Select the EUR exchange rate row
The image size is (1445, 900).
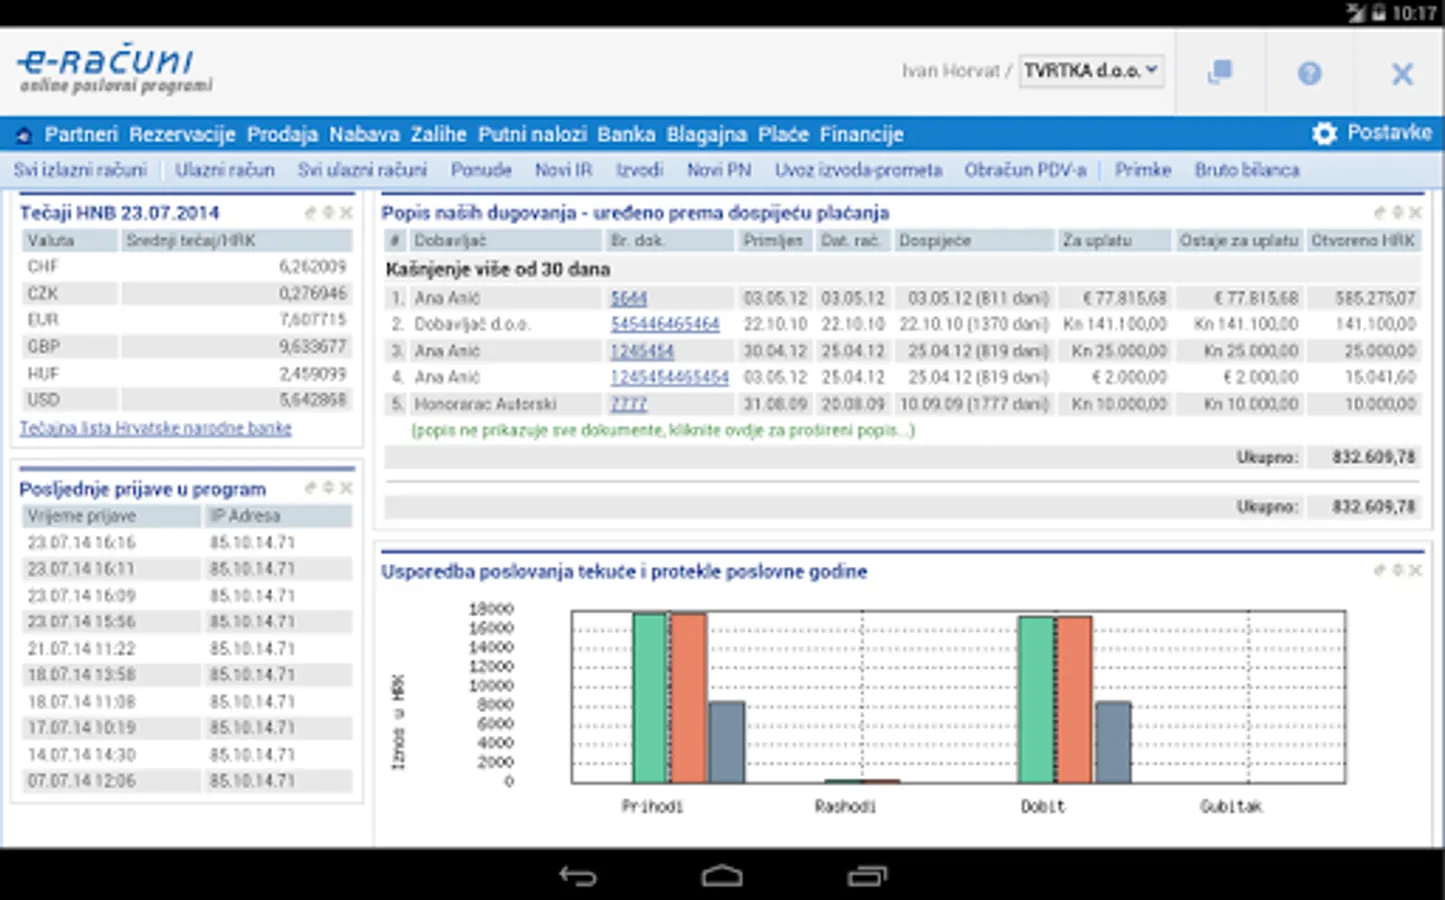click(187, 320)
